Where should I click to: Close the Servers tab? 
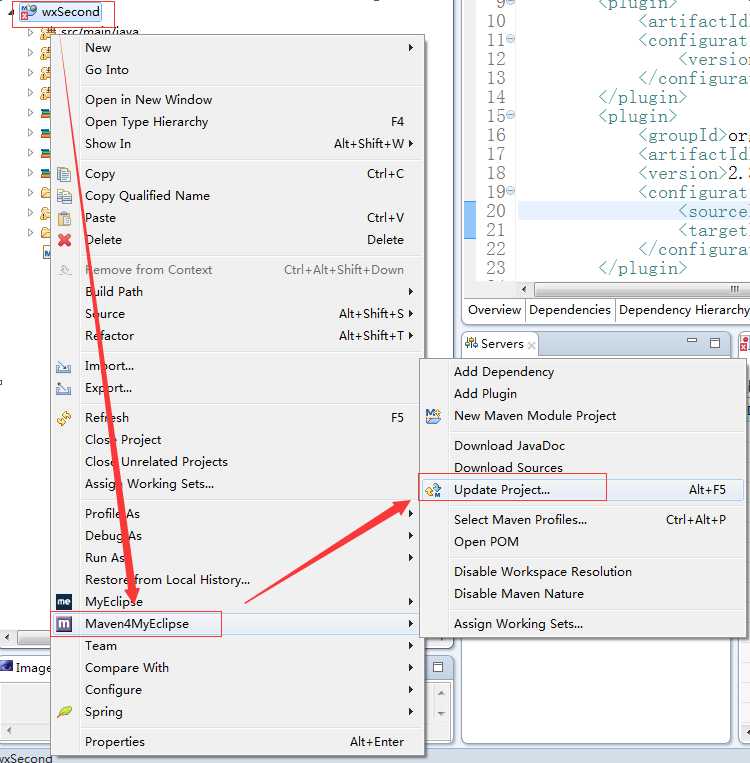click(531, 345)
